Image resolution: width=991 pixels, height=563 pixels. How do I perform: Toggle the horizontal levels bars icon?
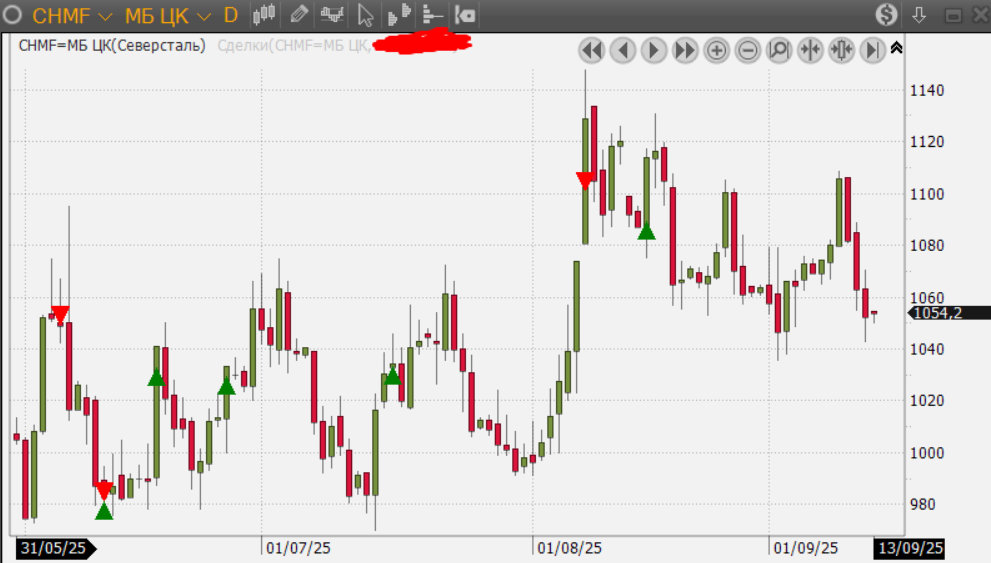(432, 15)
